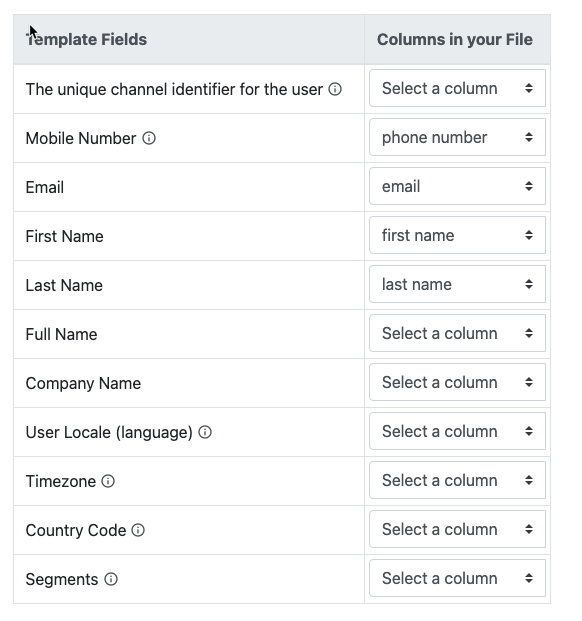Click the Mobile Number info icon
582x621 pixels.
(149, 138)
